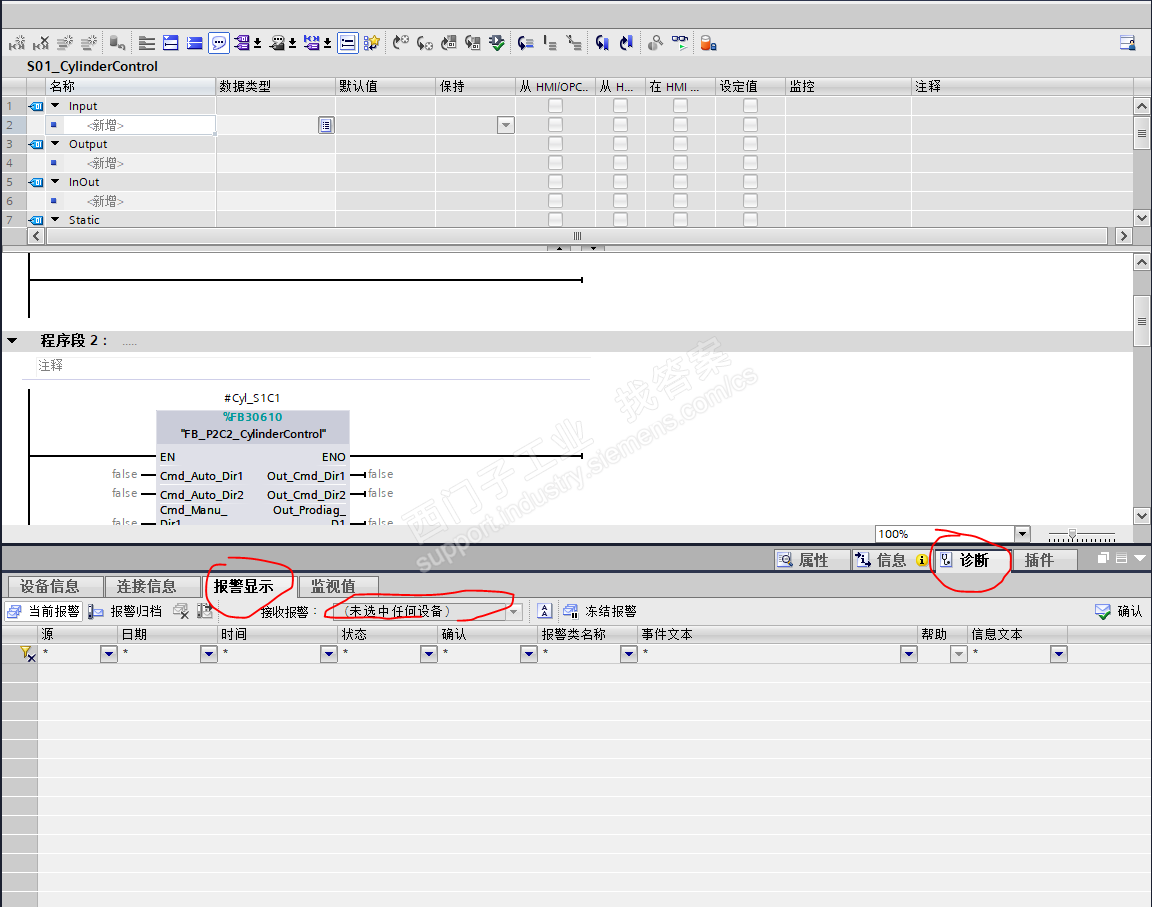1152x907 pixels.
Task: Click the orange database lock icon
Action: tap(708, 43)
